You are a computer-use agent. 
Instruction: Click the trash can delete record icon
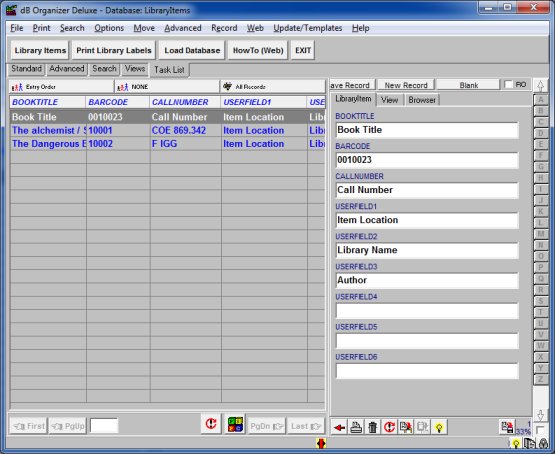(372, 427)
